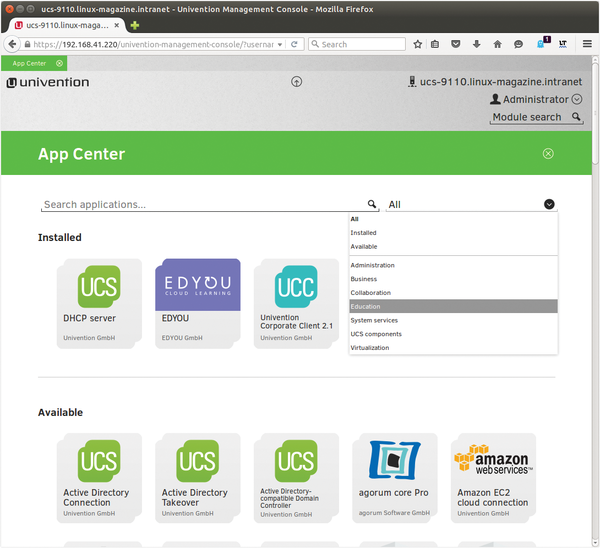The image size is (600, 548).
Task: Toggle the category filter dropdown arrow
Action: pos(549,204)
